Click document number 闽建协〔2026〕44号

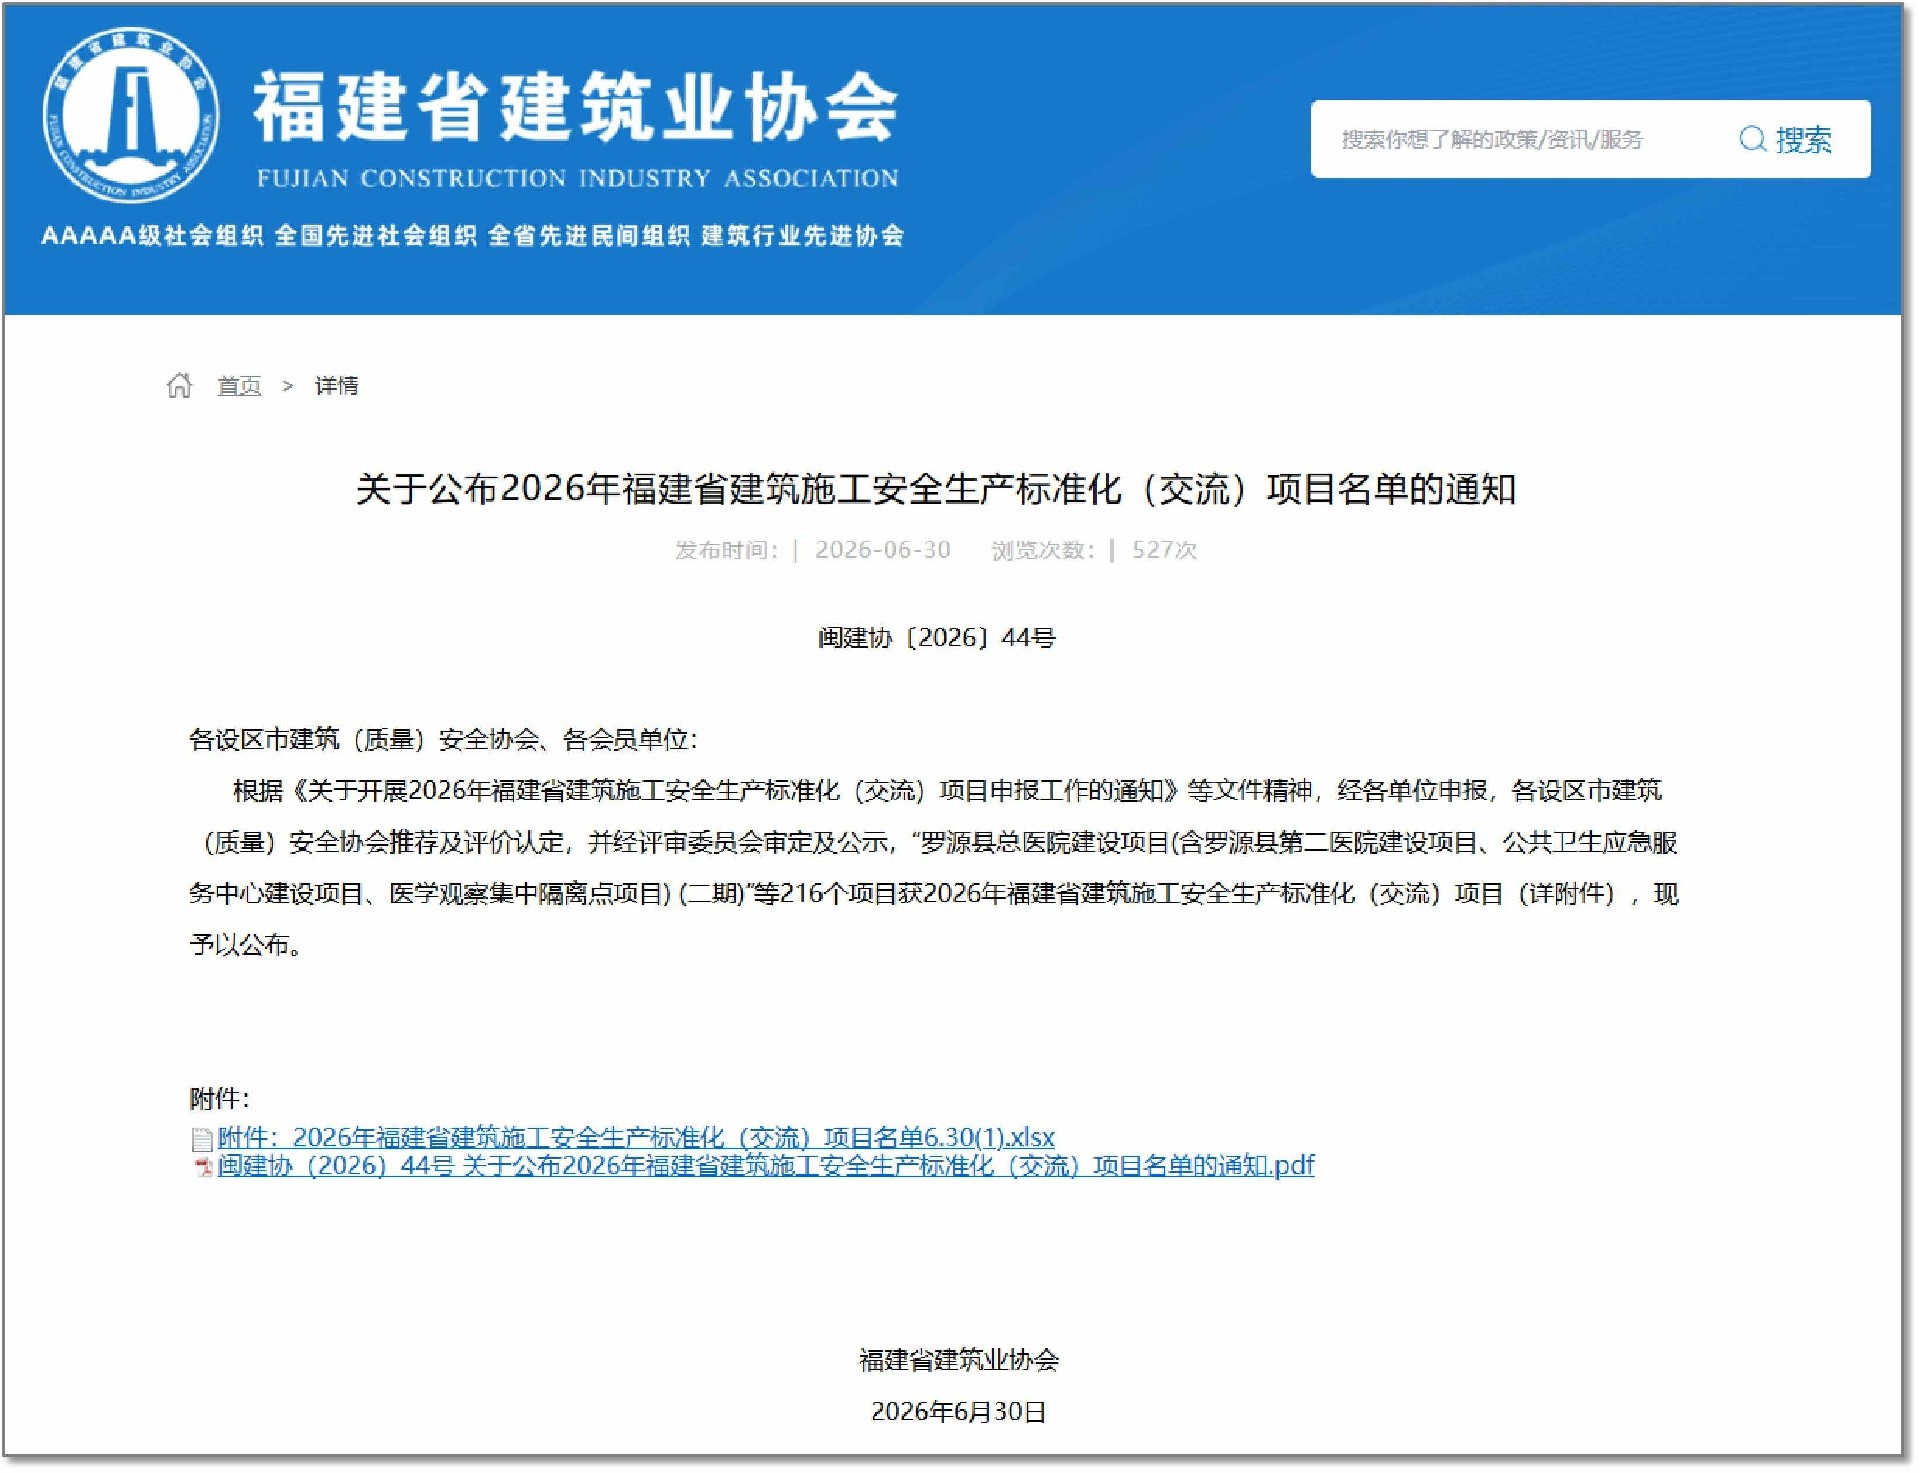[x=937, y=638]
